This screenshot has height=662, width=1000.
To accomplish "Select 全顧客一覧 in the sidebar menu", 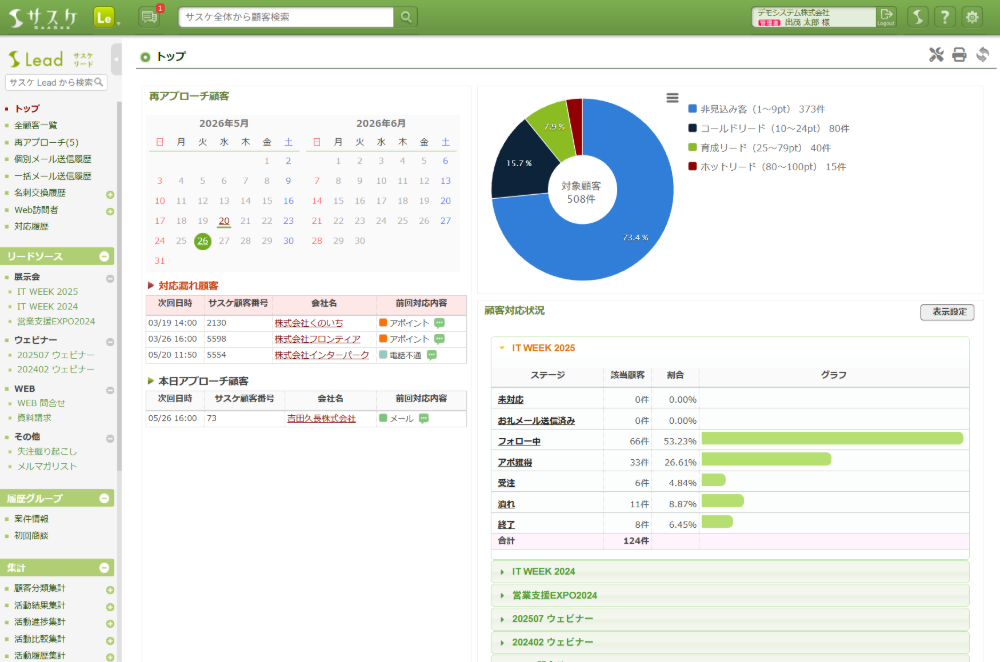I will click(x=36, y=125).
